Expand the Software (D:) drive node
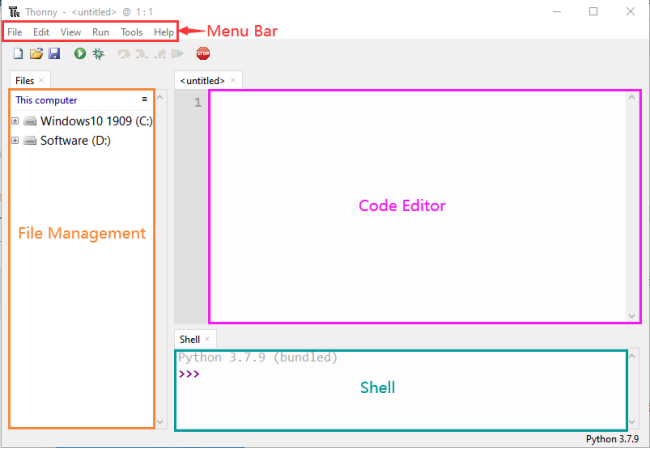 (x=15, y=141)
